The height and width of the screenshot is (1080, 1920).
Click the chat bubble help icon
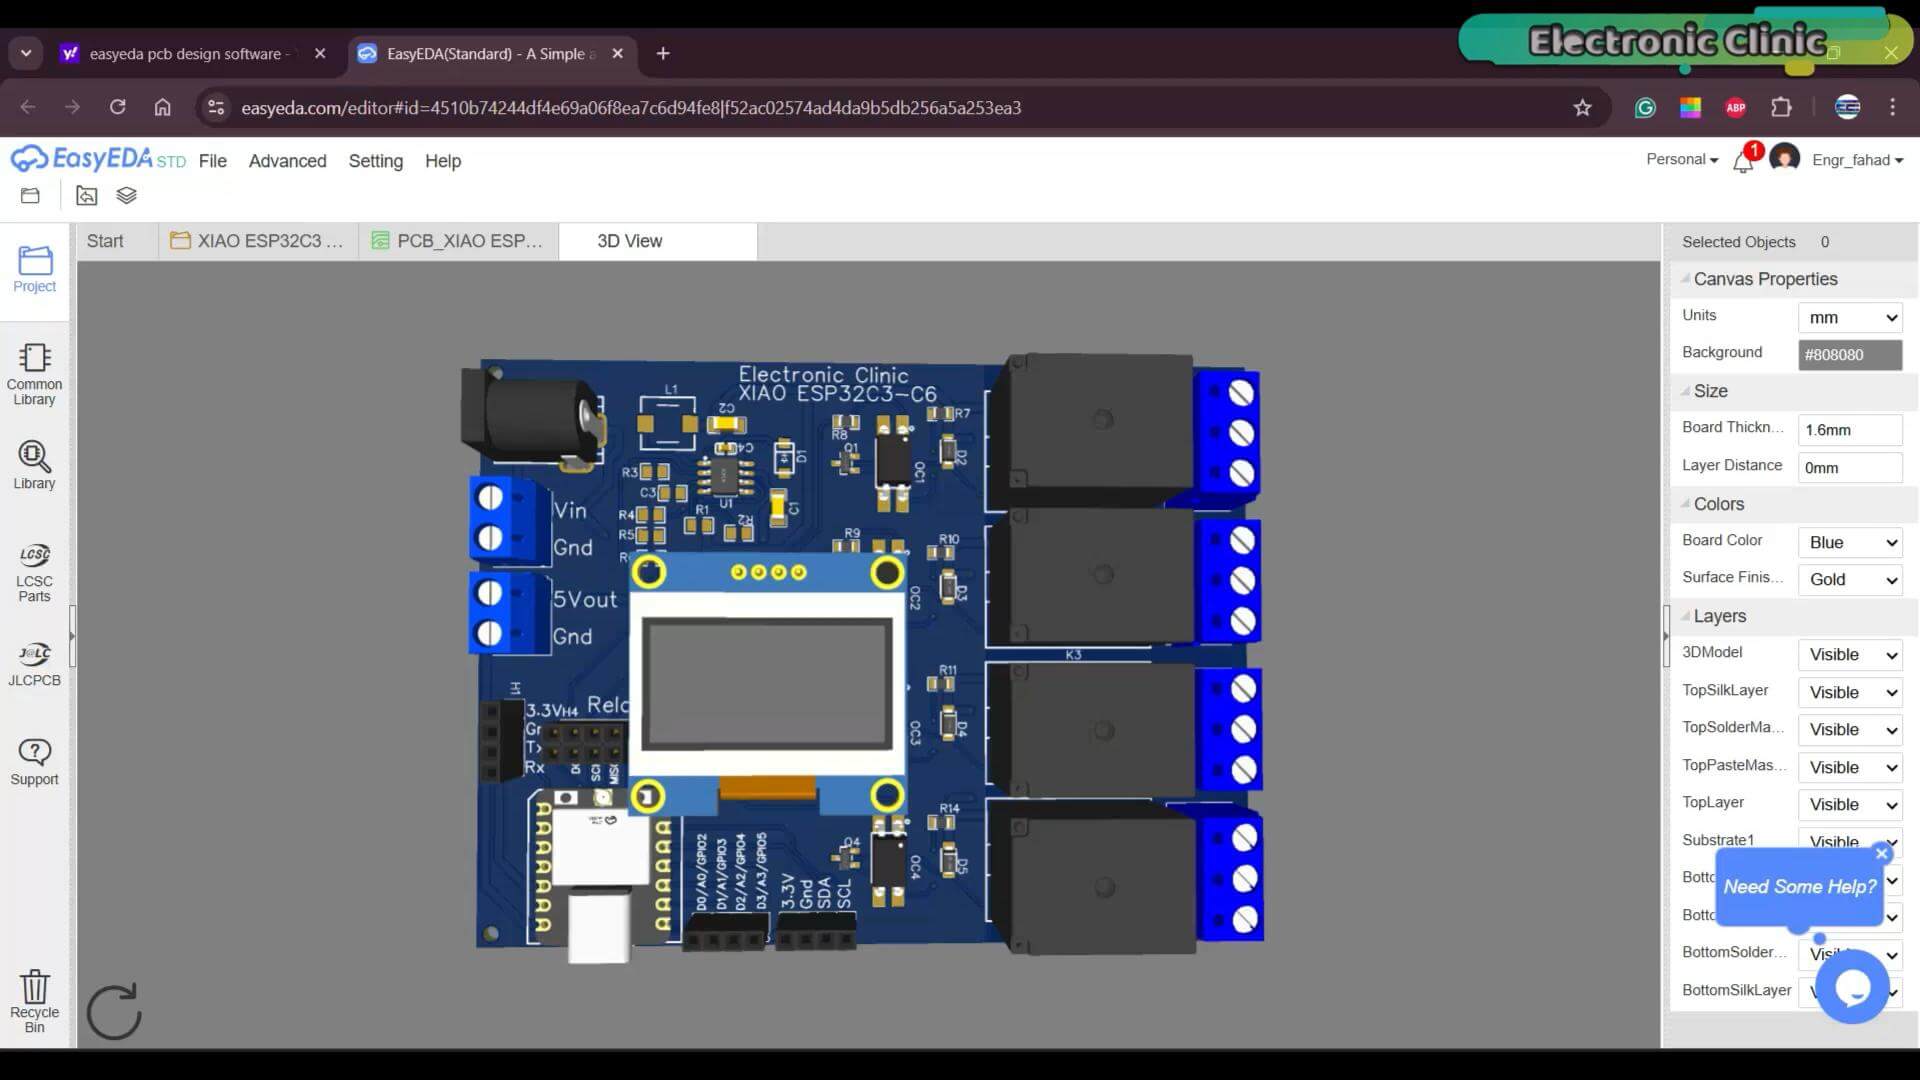[1852, 987]
